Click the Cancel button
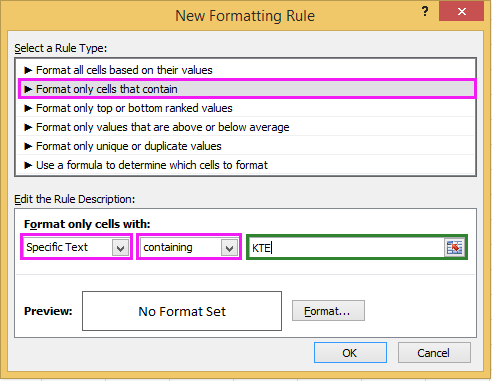 434,353
